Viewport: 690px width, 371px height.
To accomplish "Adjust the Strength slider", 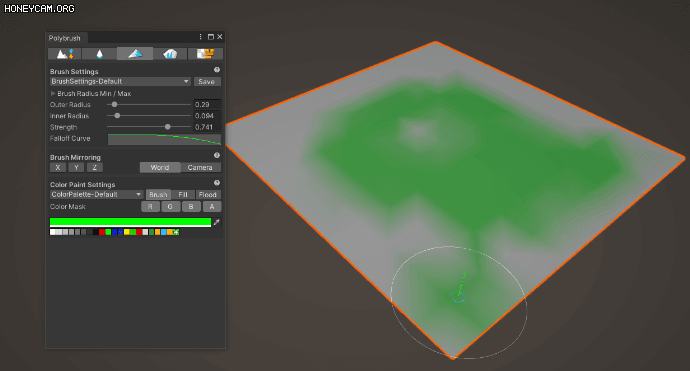I will point(149,127).
